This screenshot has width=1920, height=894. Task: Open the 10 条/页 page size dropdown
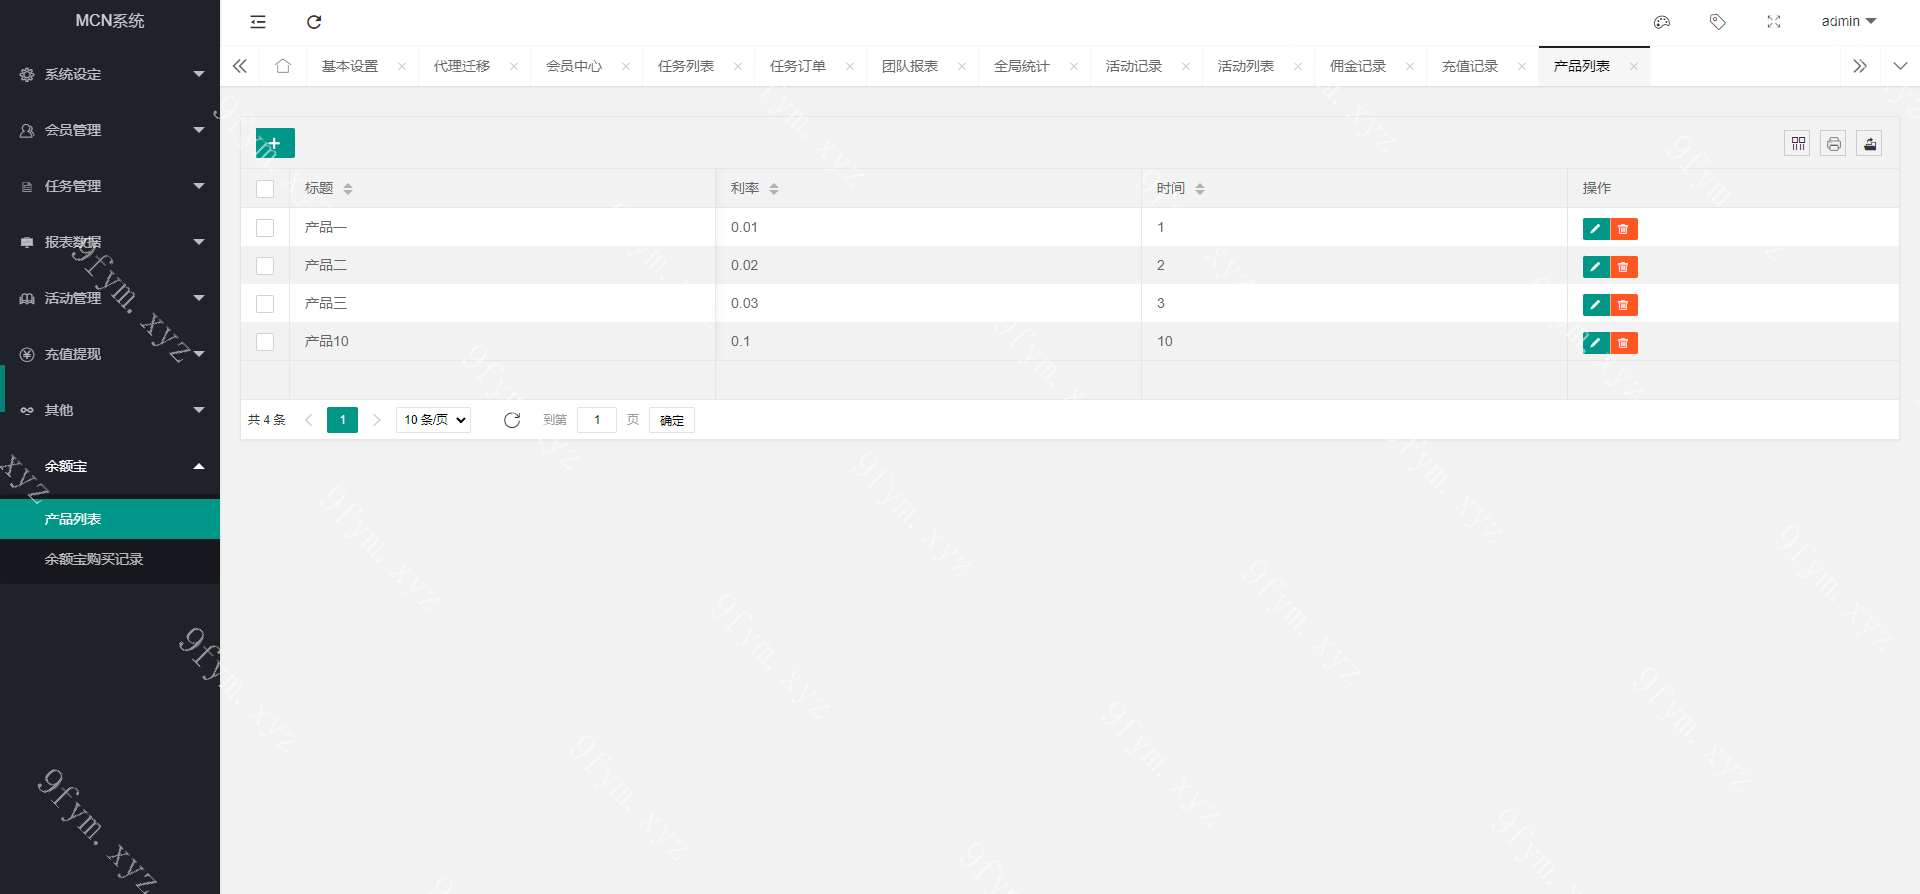coord(434,420)
